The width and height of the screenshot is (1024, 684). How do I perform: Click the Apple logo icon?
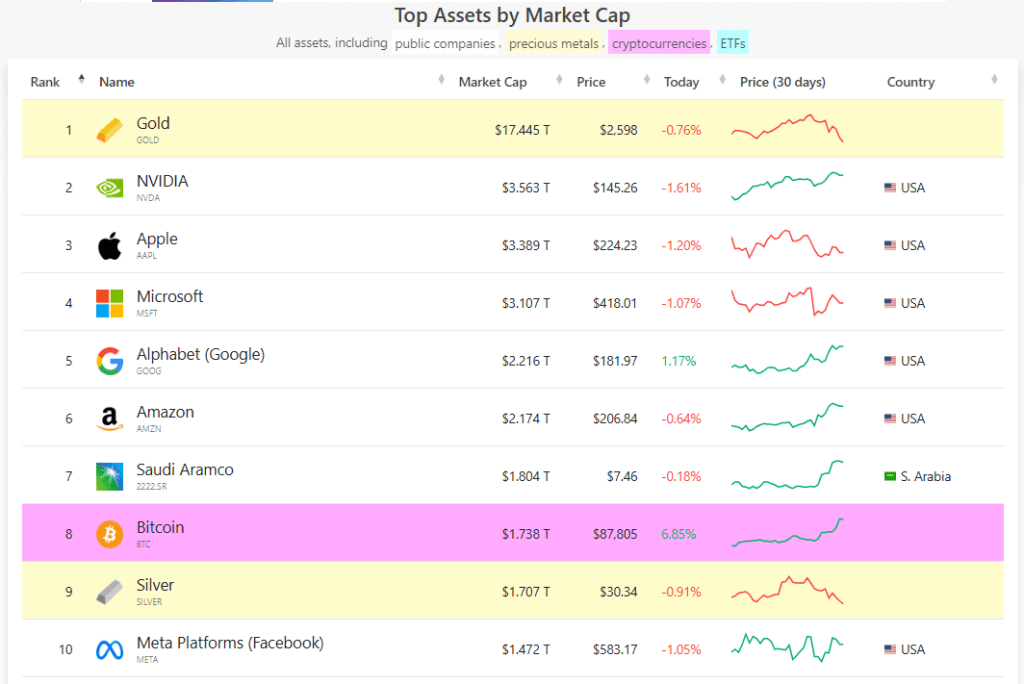(x=110, y=245)
